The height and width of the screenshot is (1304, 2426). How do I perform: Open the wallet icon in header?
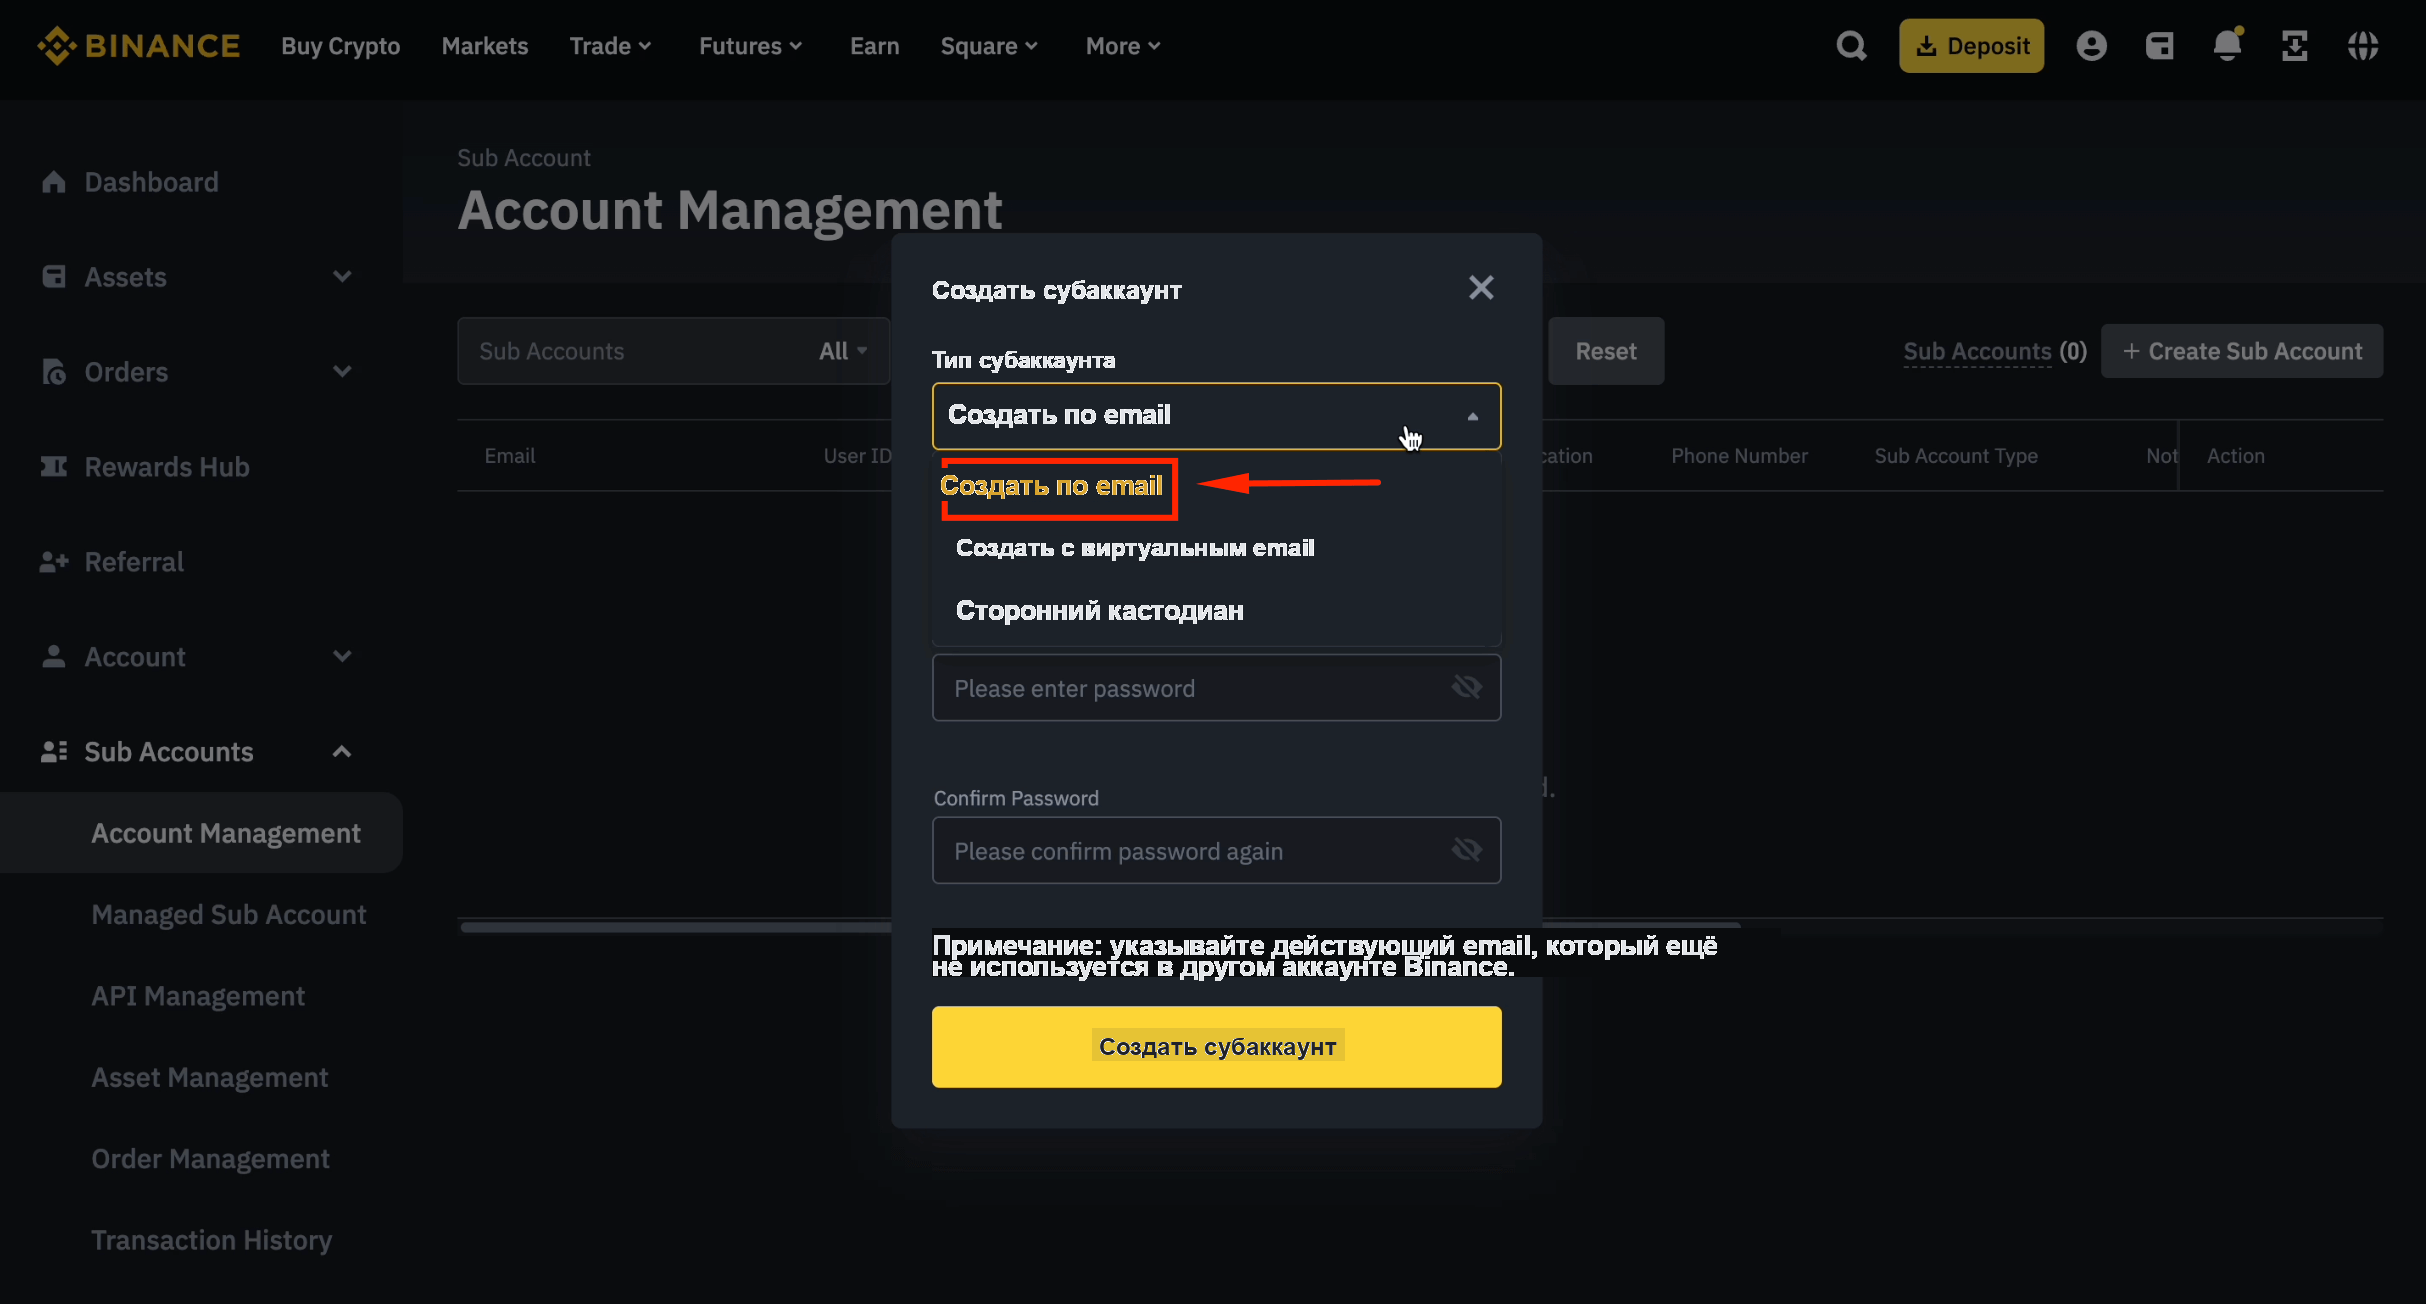pyautogui.click(x=2159, y=46)
